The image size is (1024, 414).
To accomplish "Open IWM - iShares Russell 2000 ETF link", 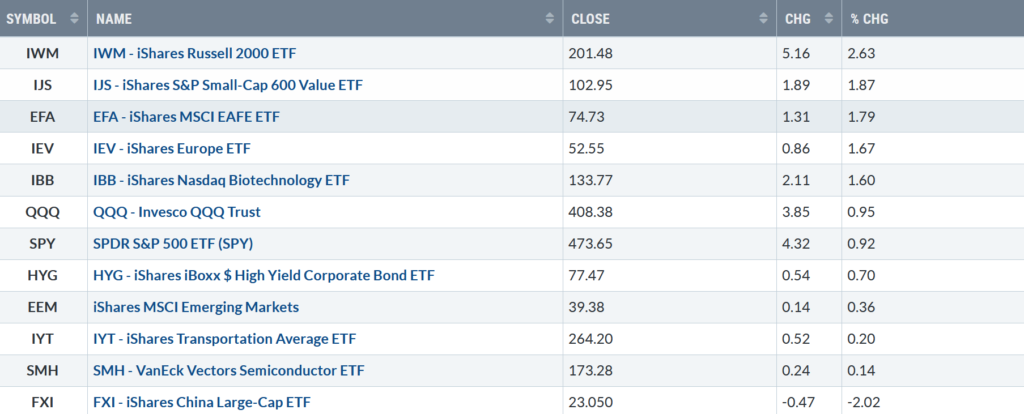I will (196, 53).
